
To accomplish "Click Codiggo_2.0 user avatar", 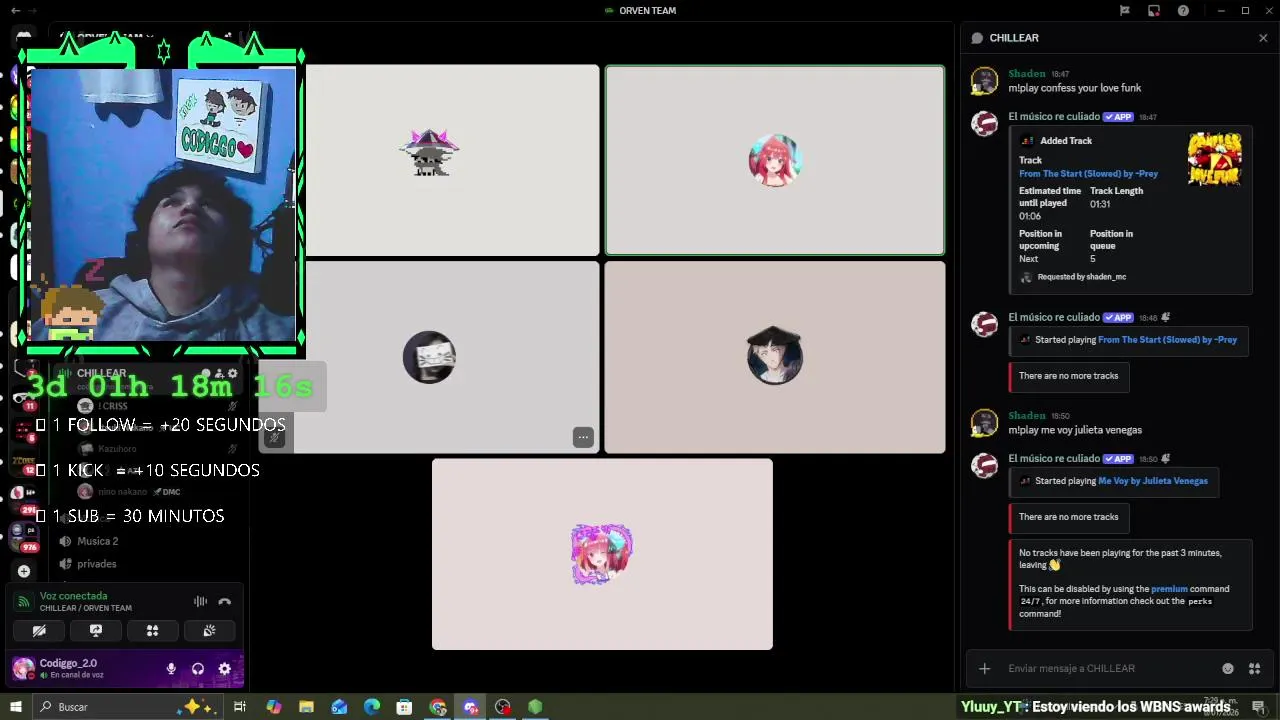I will pyautogui.click(x=23, y=668).
